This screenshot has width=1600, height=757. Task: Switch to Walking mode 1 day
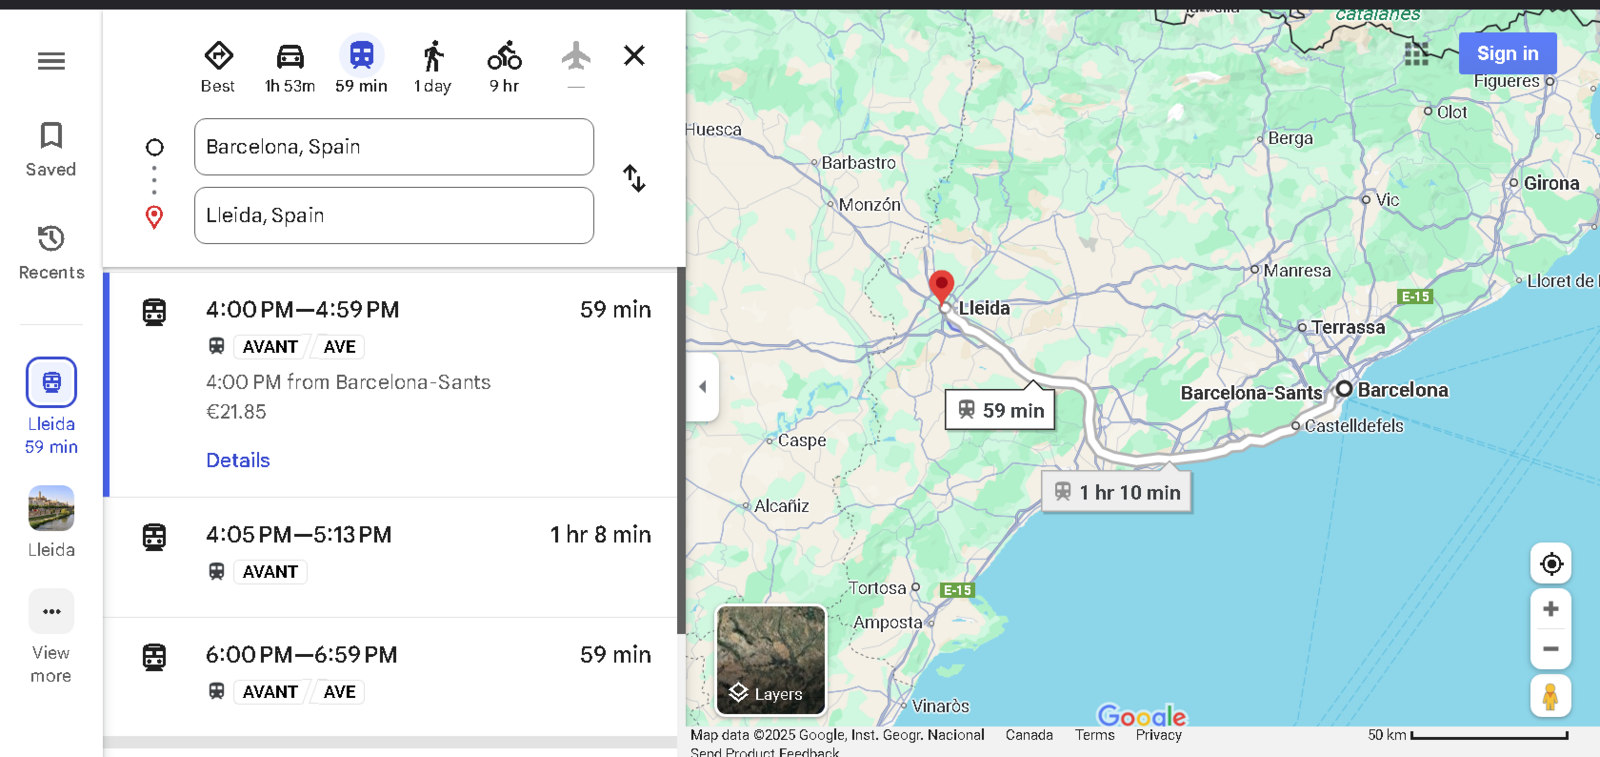(433, 67)
